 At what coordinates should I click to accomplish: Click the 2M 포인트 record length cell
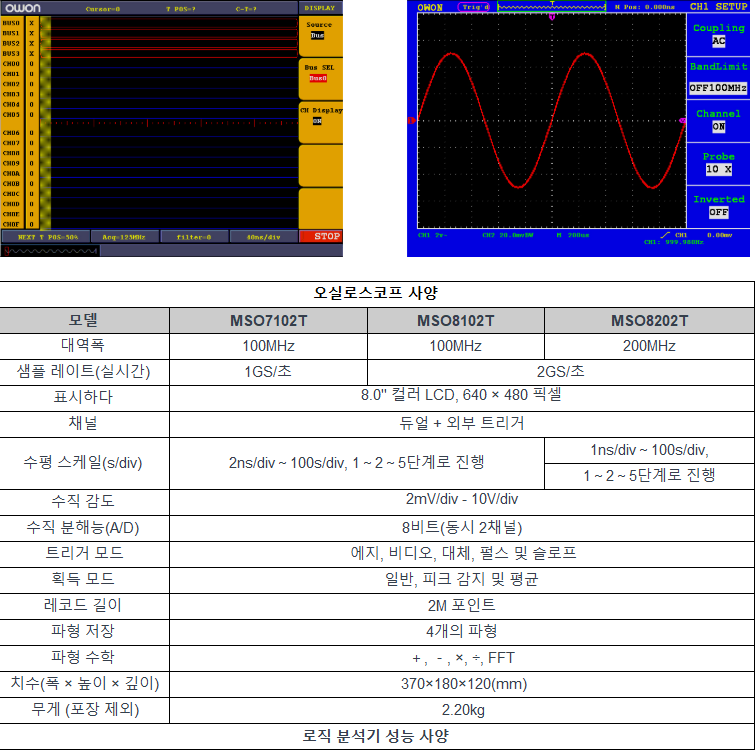click(x=461, y=606)
